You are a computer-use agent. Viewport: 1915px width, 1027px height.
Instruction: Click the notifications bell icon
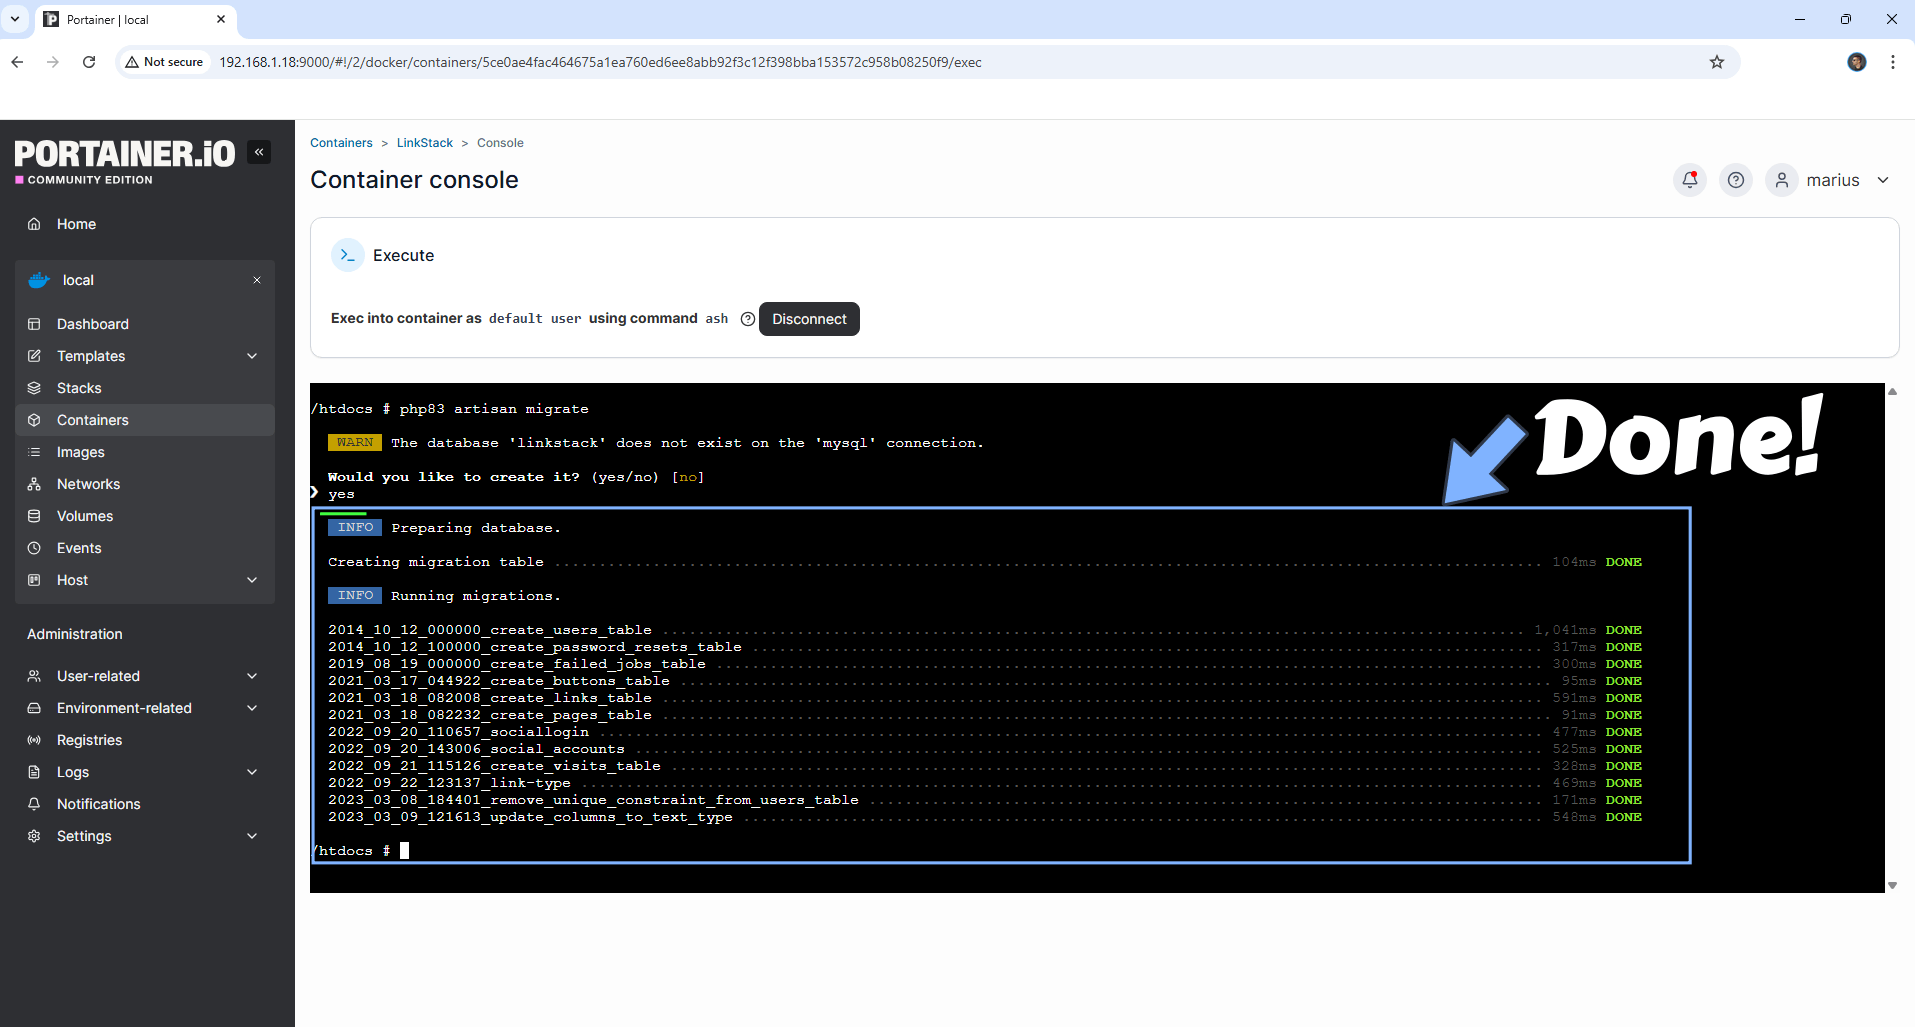(1689, 180)
